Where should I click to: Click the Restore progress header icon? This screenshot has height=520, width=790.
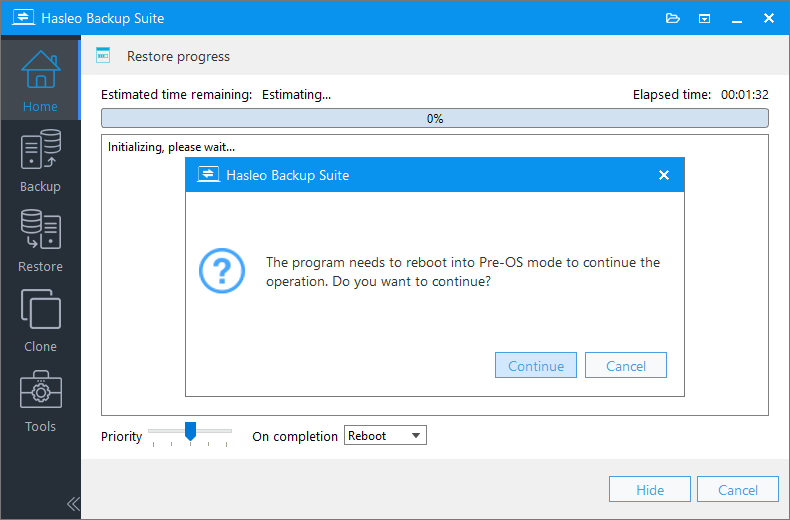coord(103,55)
